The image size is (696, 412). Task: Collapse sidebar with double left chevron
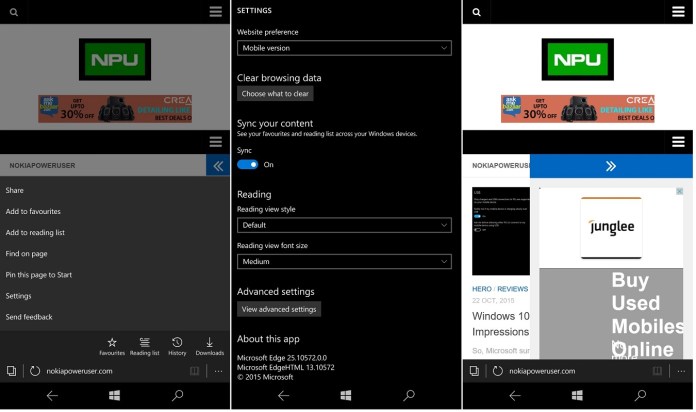point(218,166)
